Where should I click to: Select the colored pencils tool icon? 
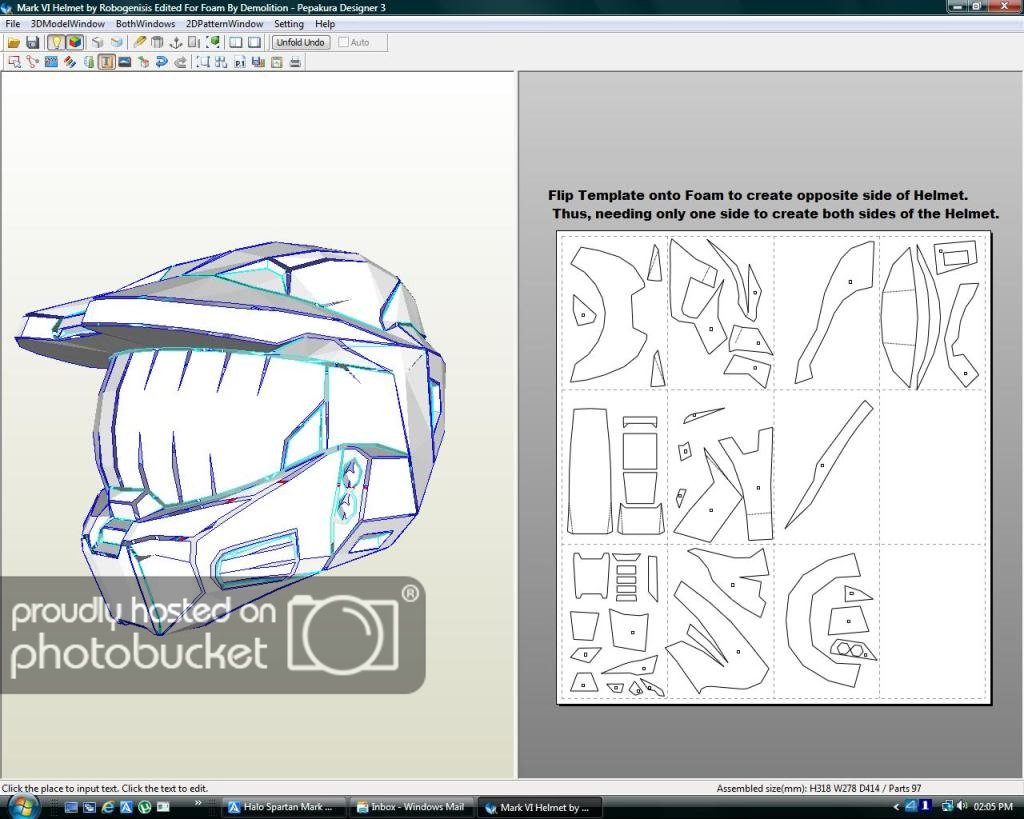(x=69, y=62)
